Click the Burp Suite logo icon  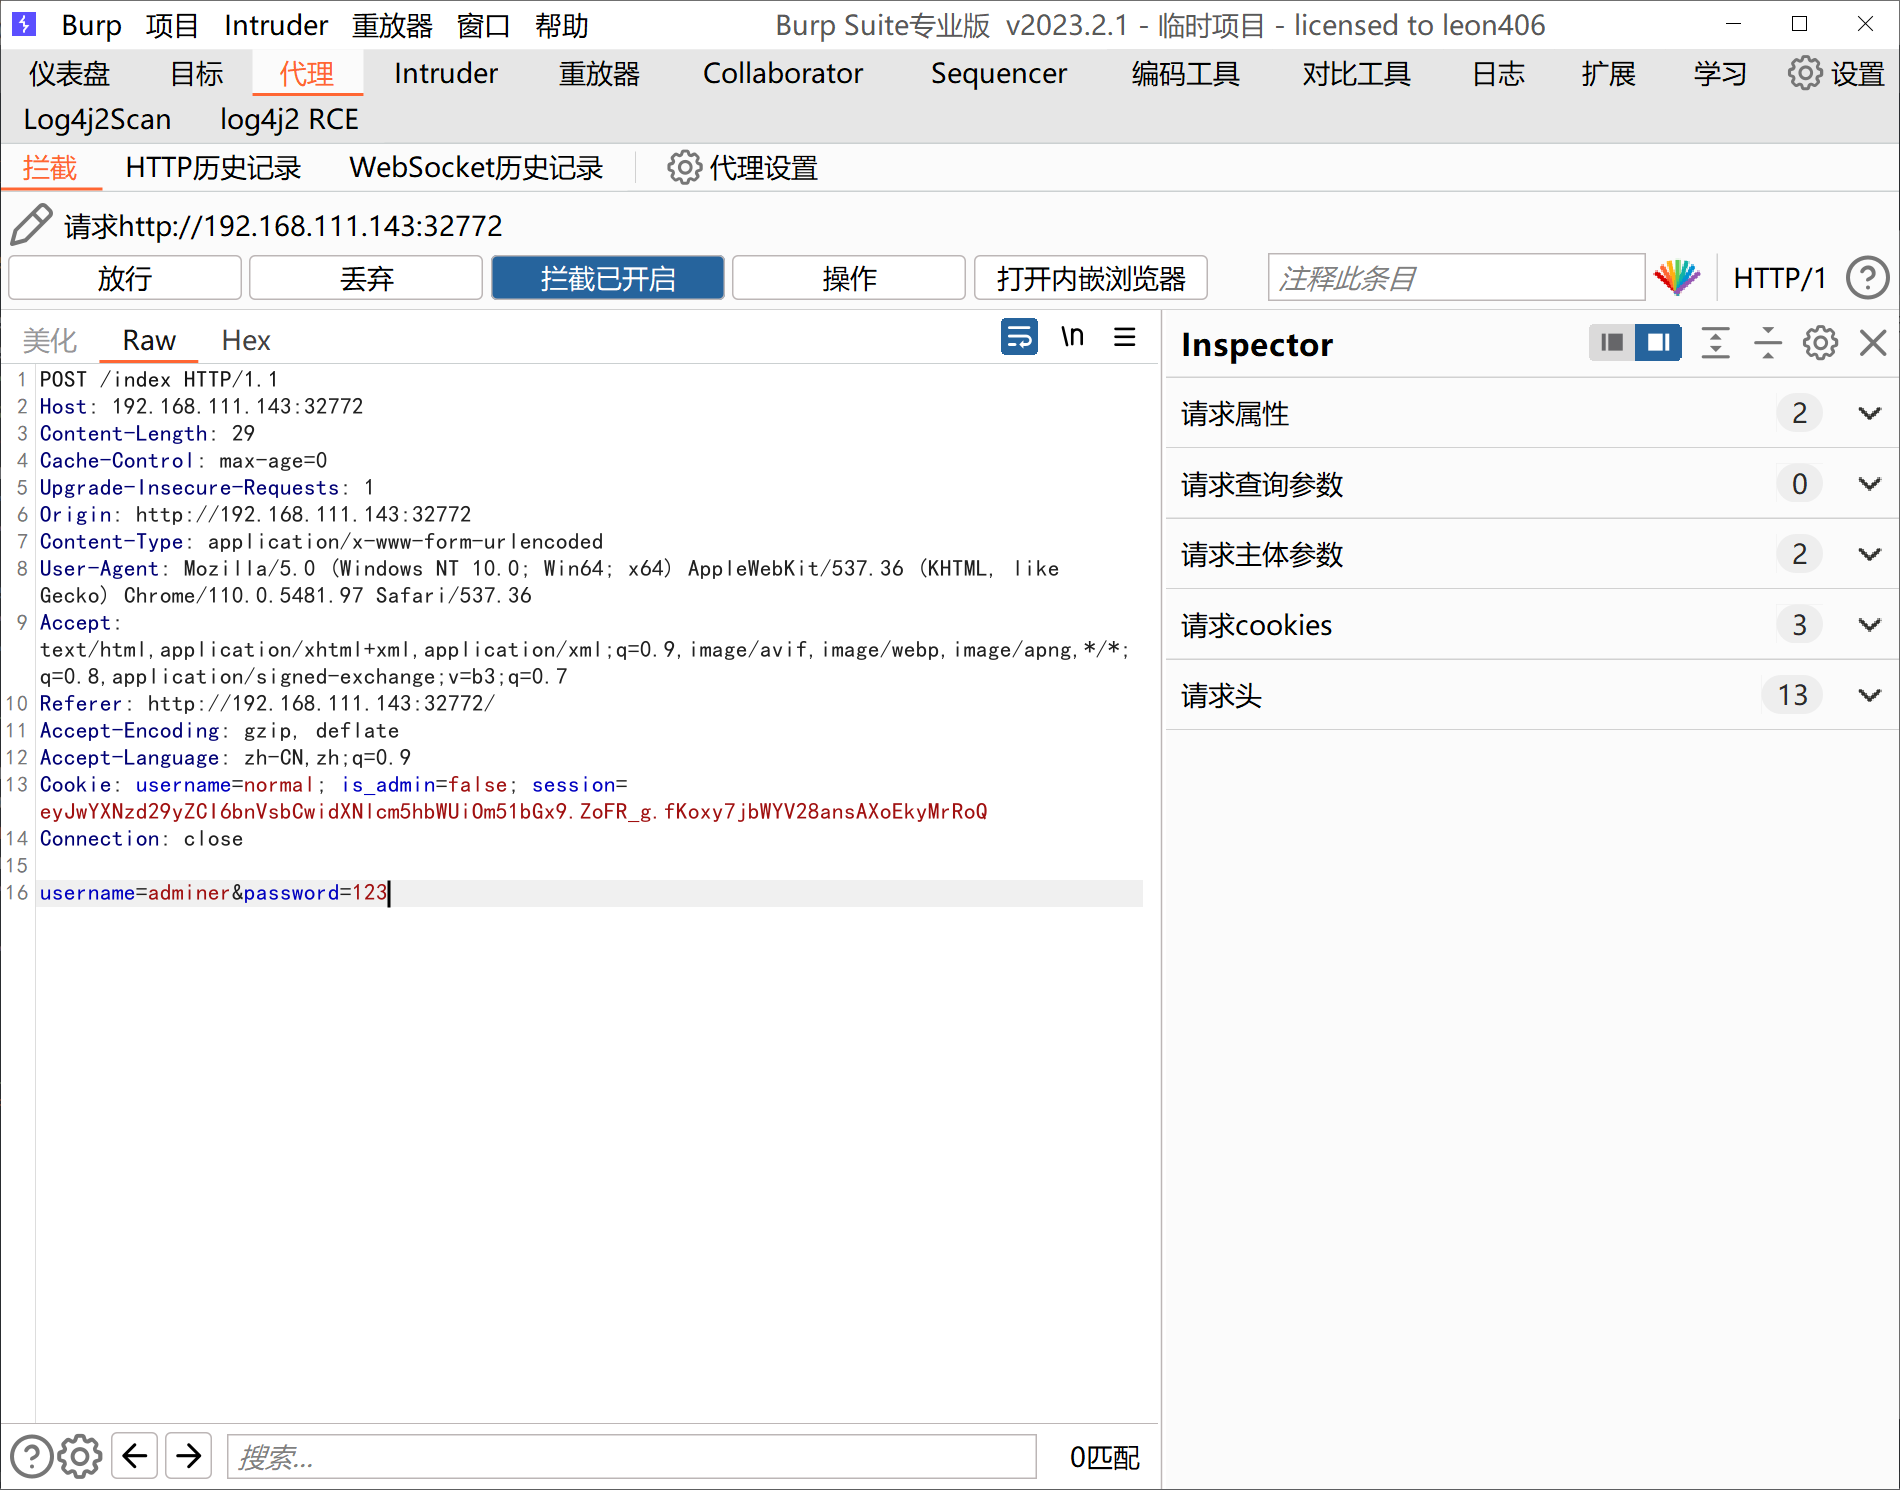[24, 24]
